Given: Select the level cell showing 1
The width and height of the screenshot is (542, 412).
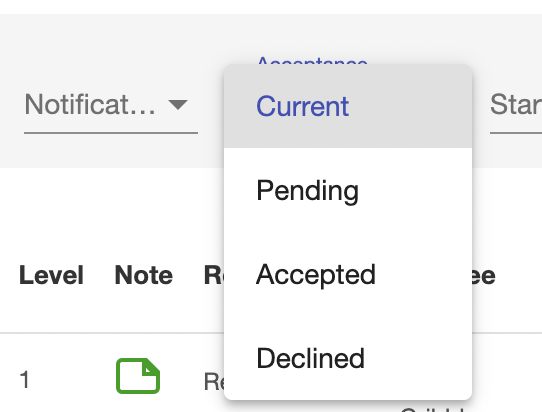Looking at the screenshot, I should point(24,380).
